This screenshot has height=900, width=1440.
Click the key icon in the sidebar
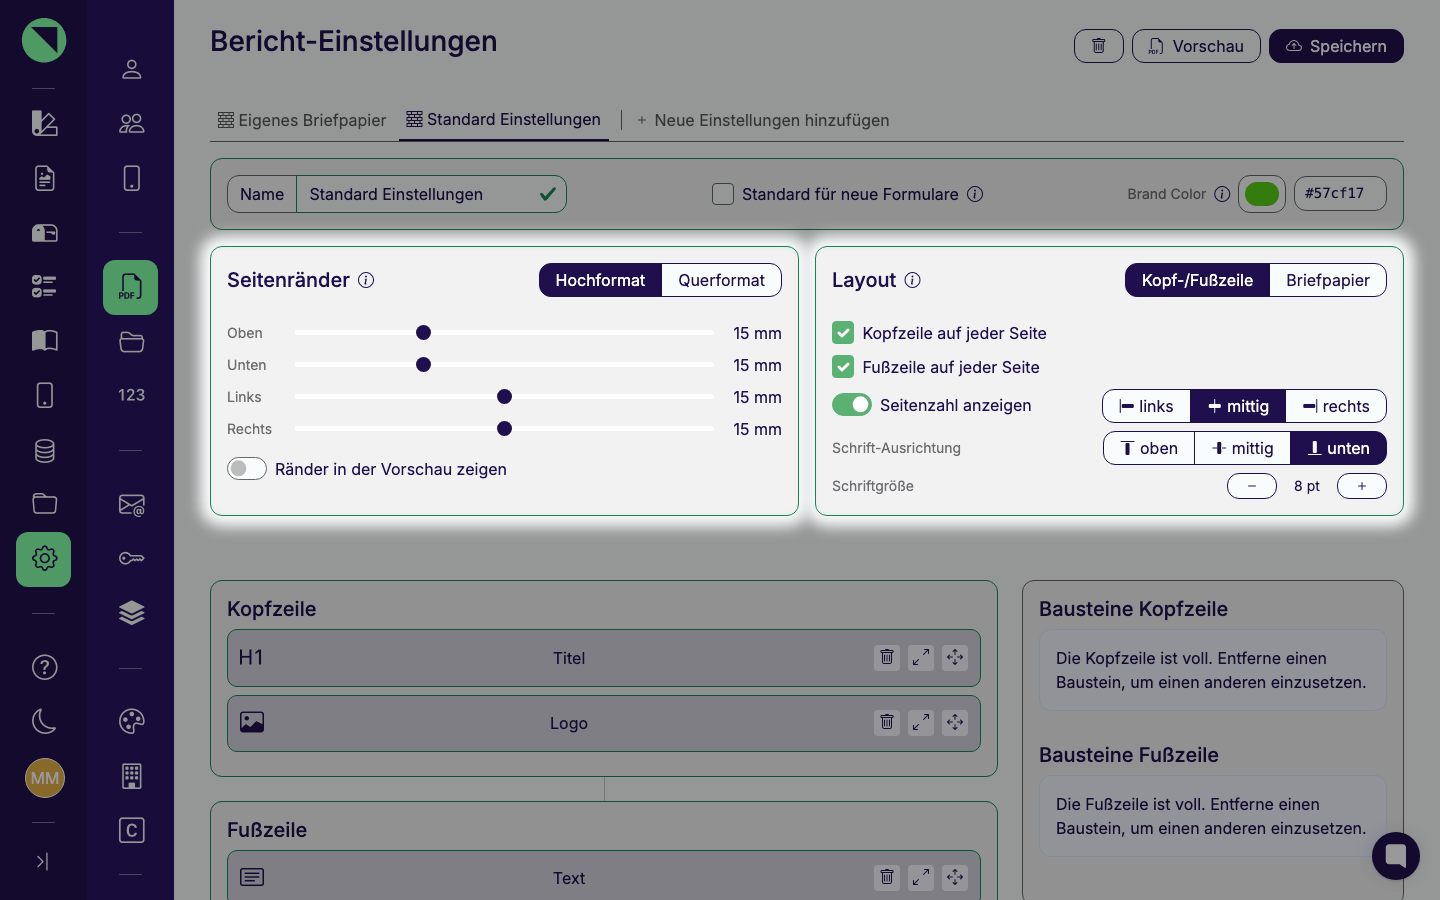131,558
